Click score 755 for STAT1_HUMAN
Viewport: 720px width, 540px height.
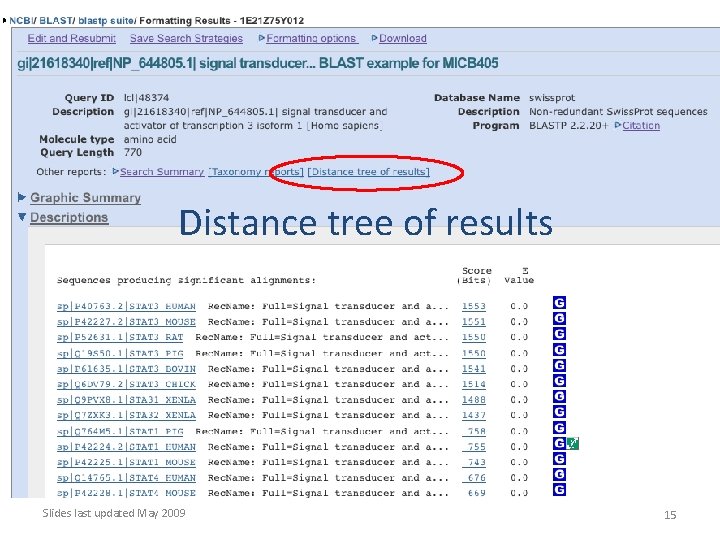point(474,447)
